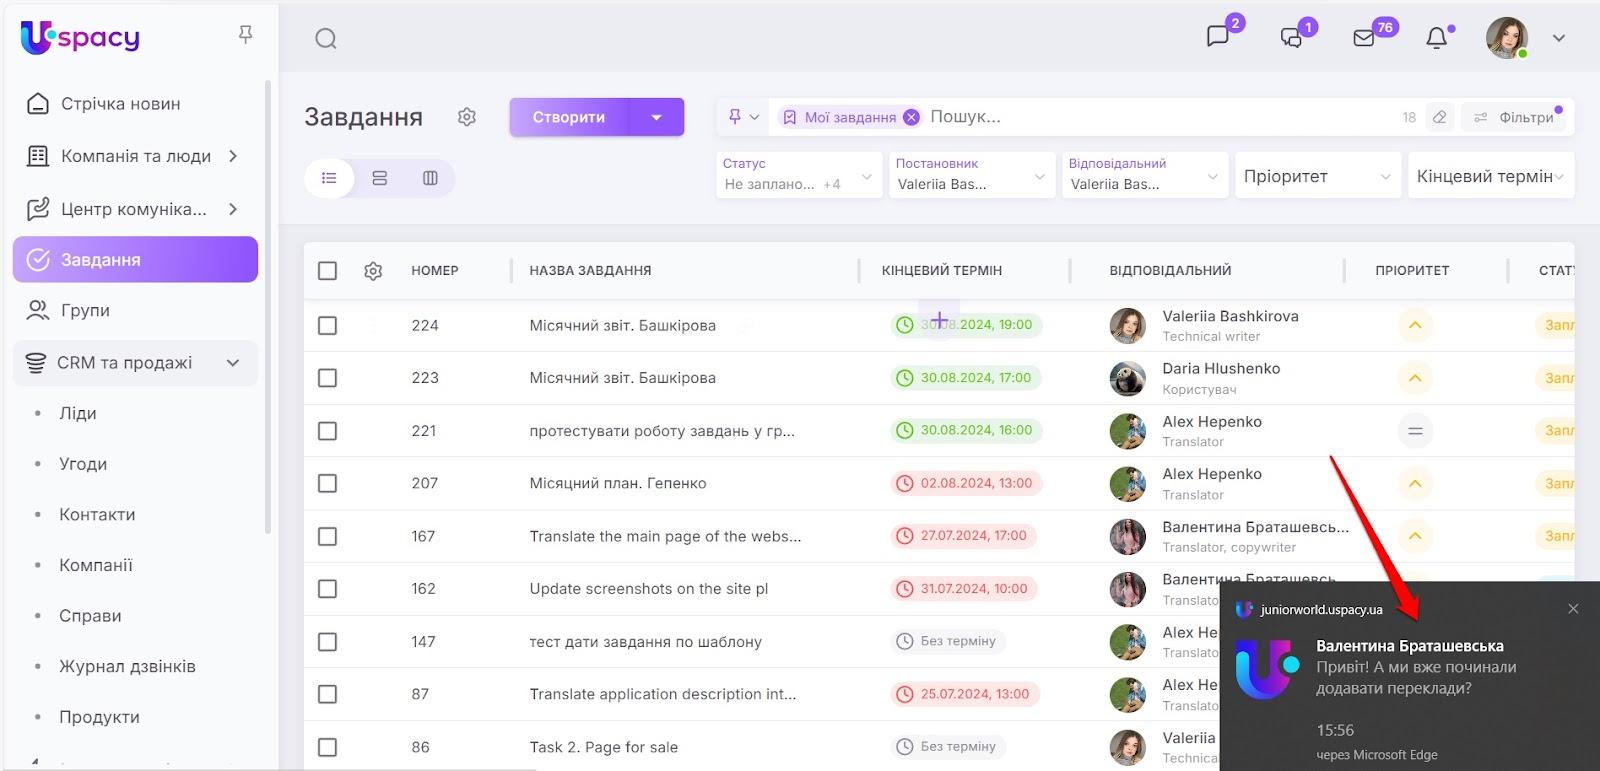The image size is (1600, 771).
Task: Toggle the select-all checkbox in table header
Action: point(327,271)
